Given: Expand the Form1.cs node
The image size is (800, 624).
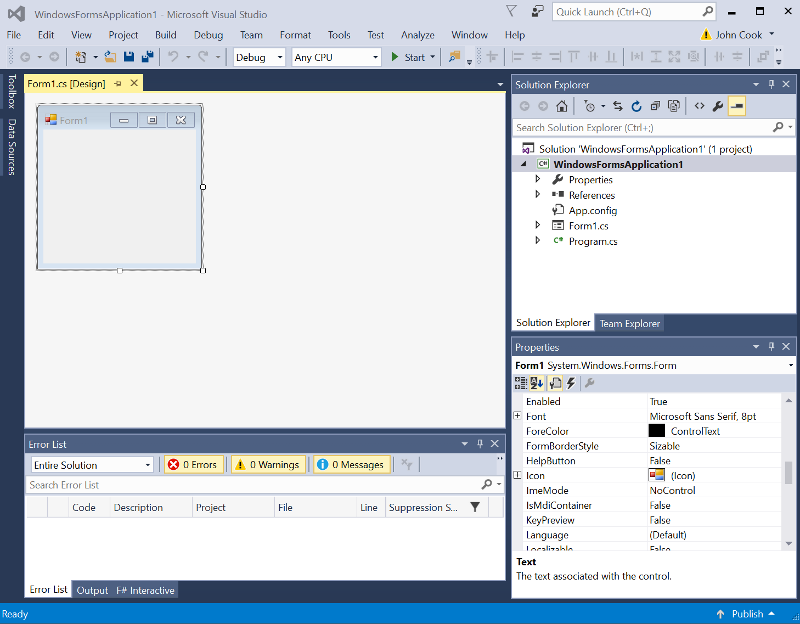Looking at the screenshot, I should coord(537,225).
